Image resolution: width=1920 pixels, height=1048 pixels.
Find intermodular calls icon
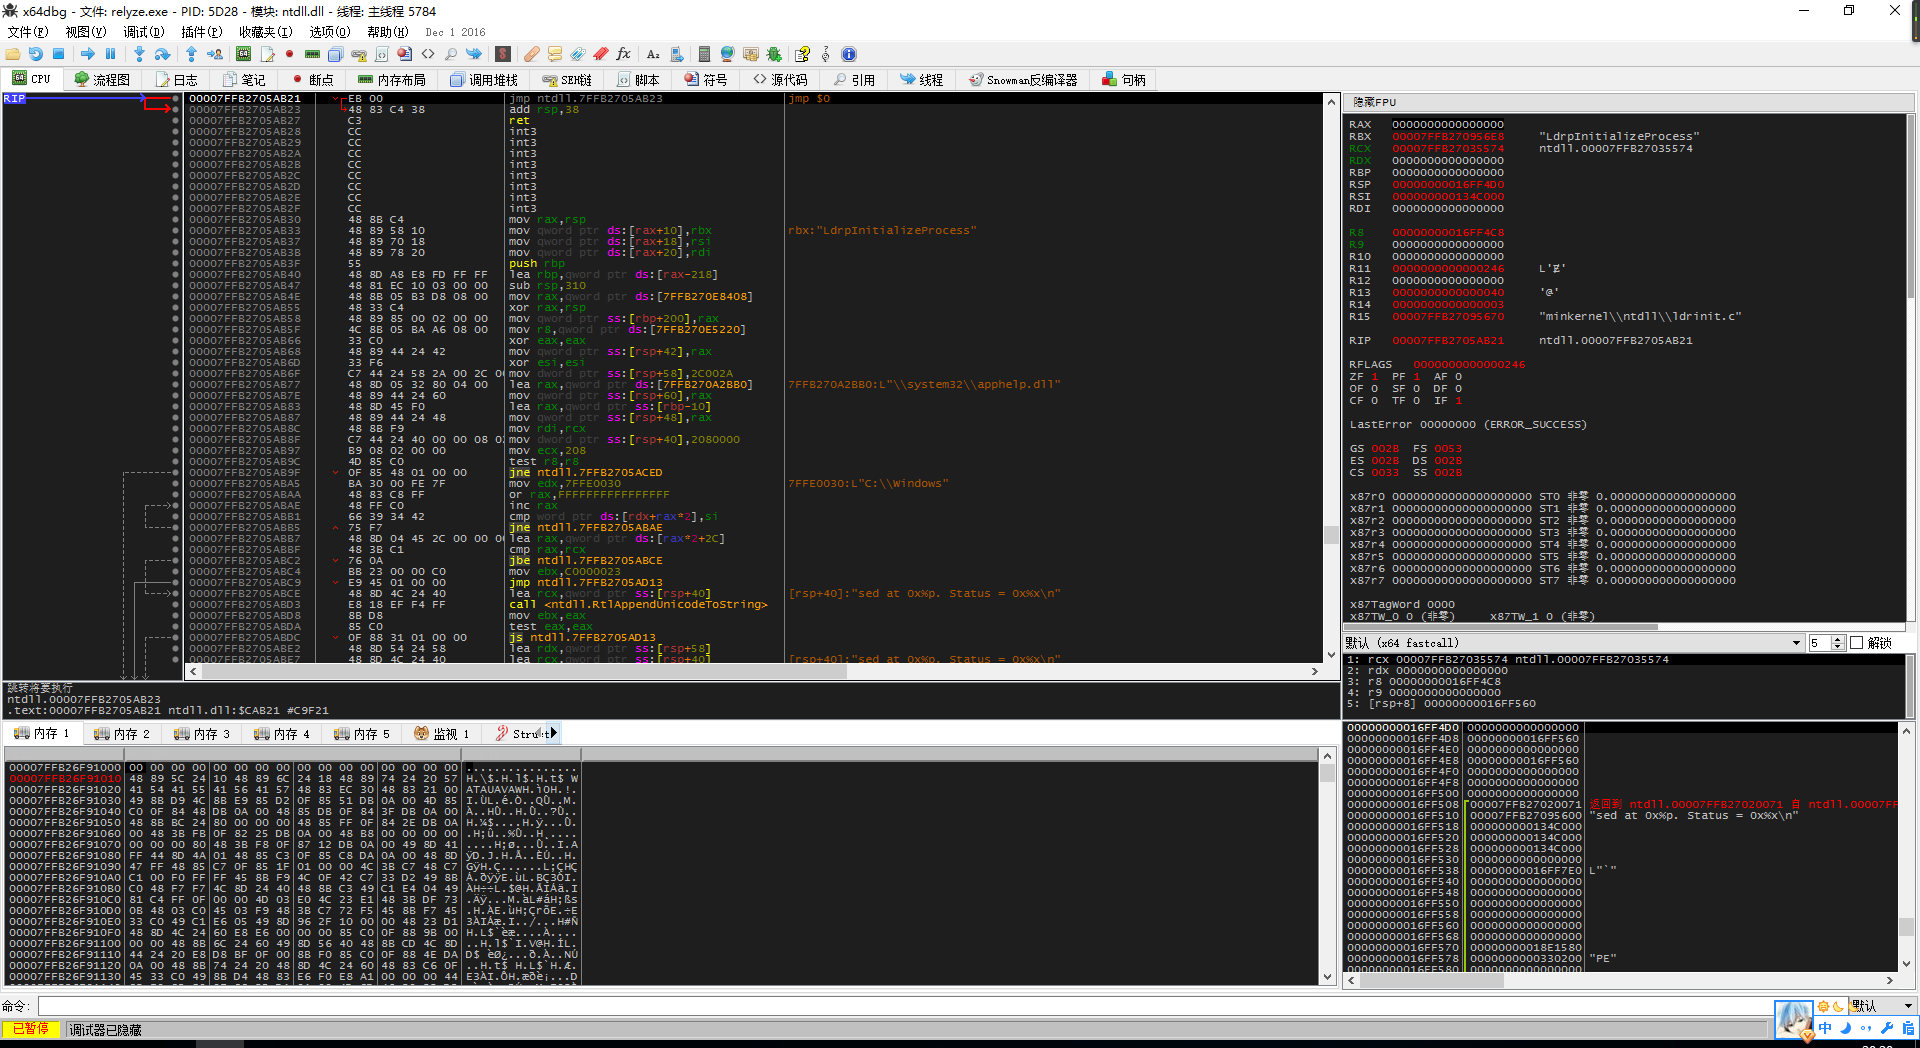tap(676, 54)
